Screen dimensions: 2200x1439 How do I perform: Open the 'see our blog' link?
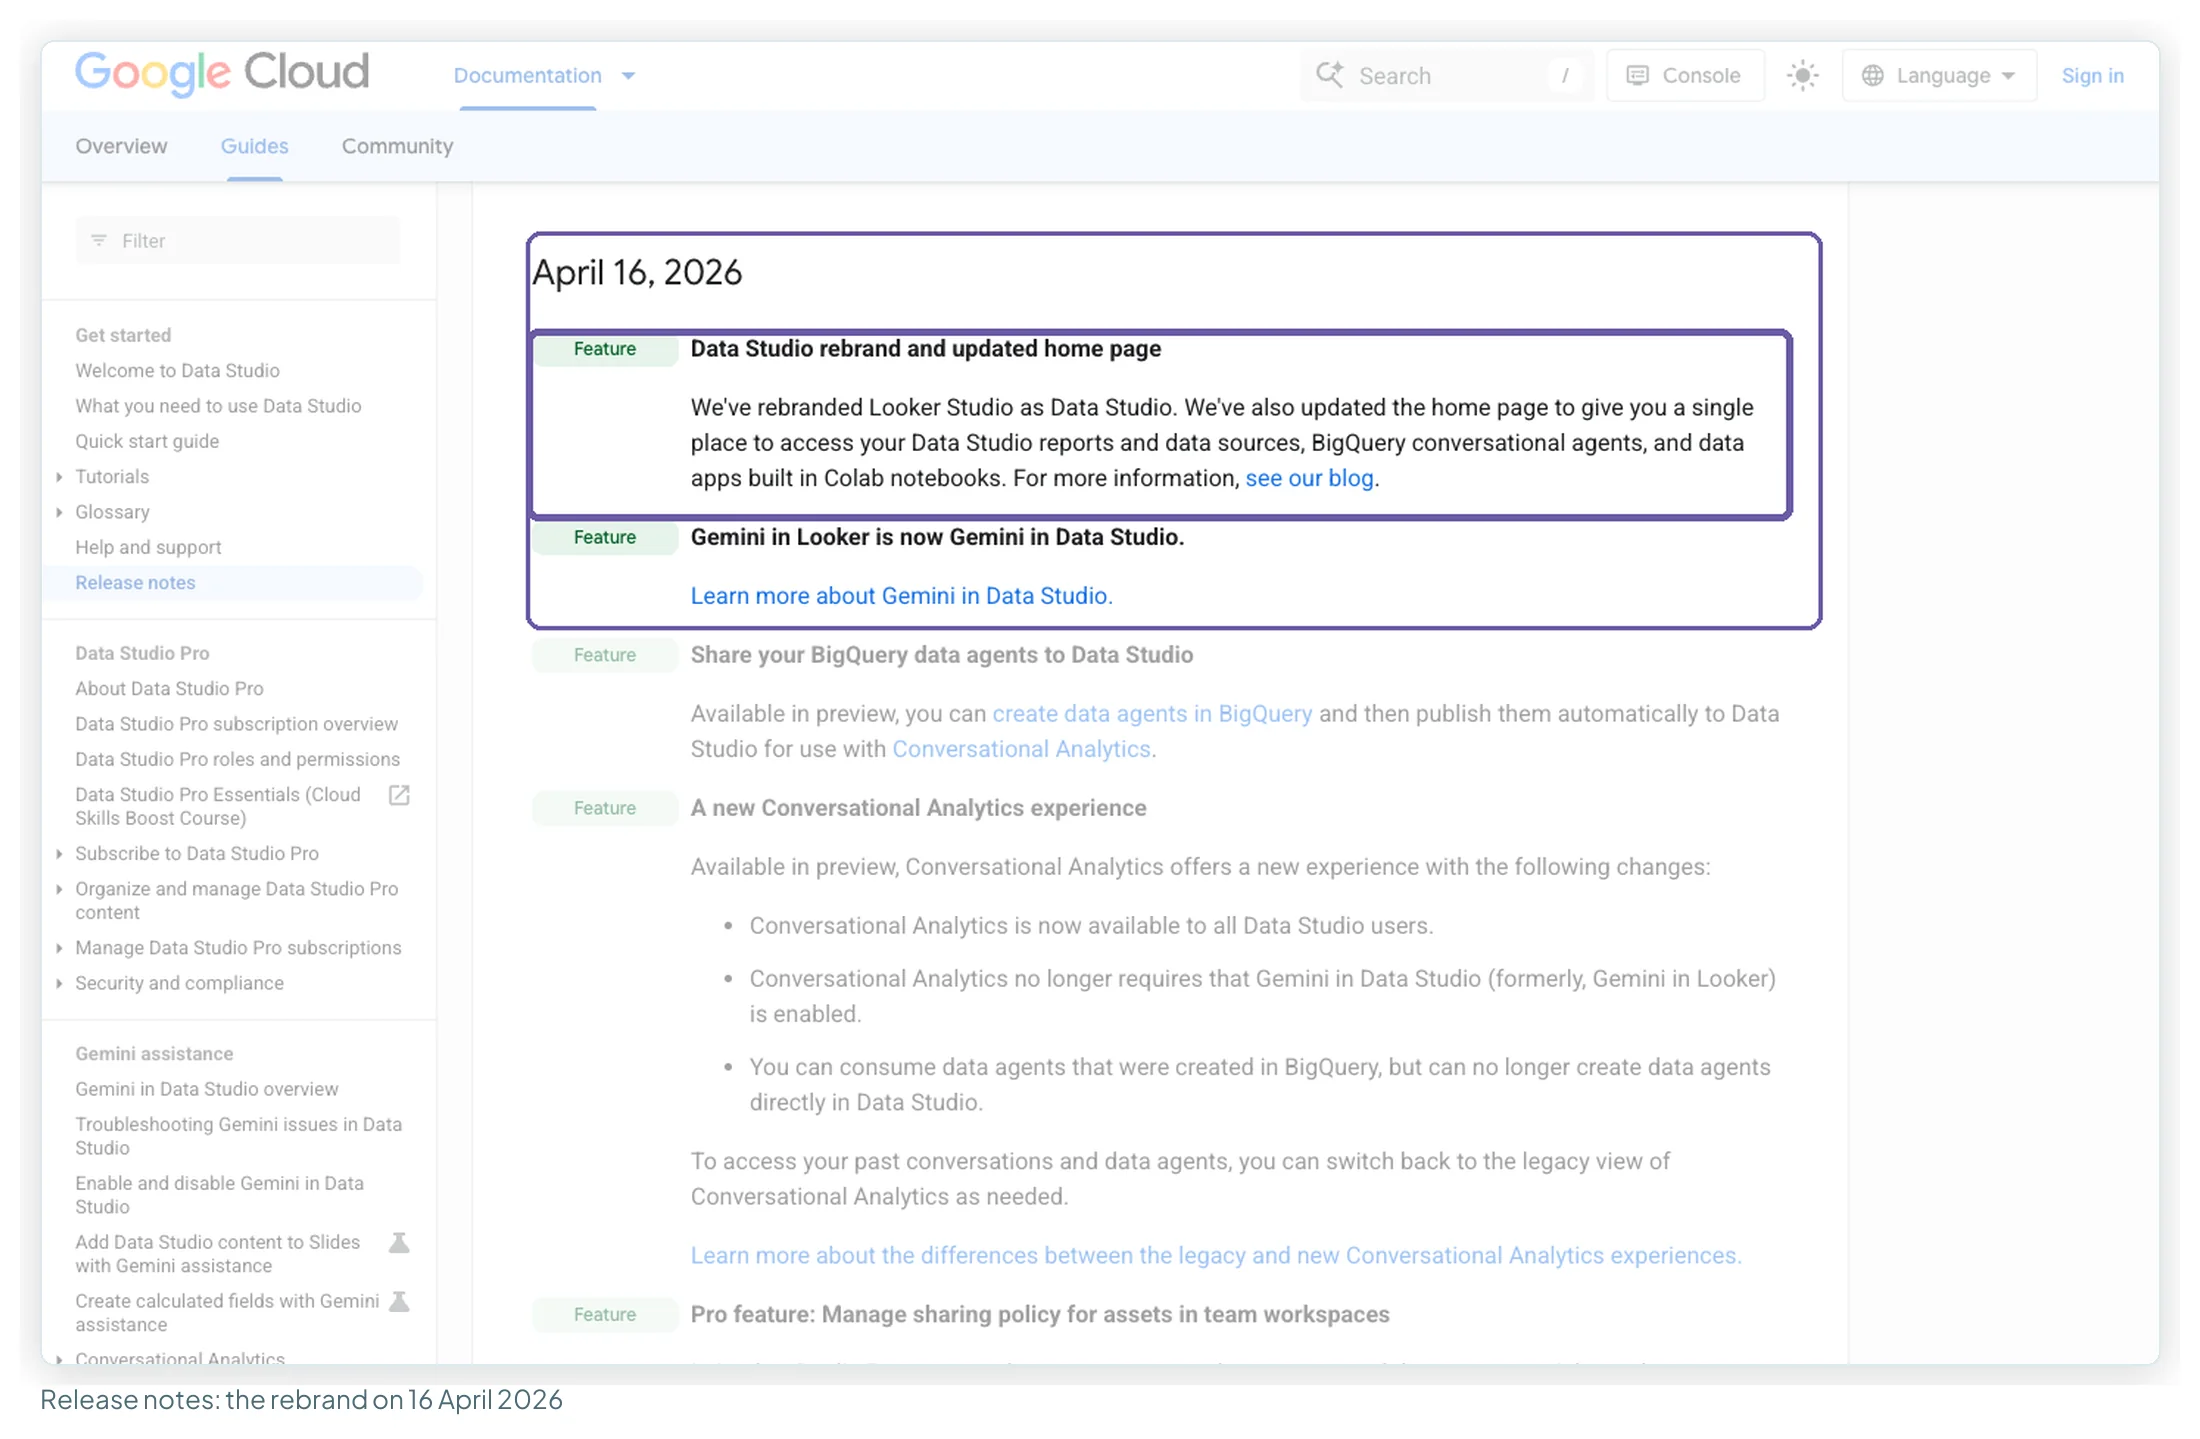pos(1309,478)
